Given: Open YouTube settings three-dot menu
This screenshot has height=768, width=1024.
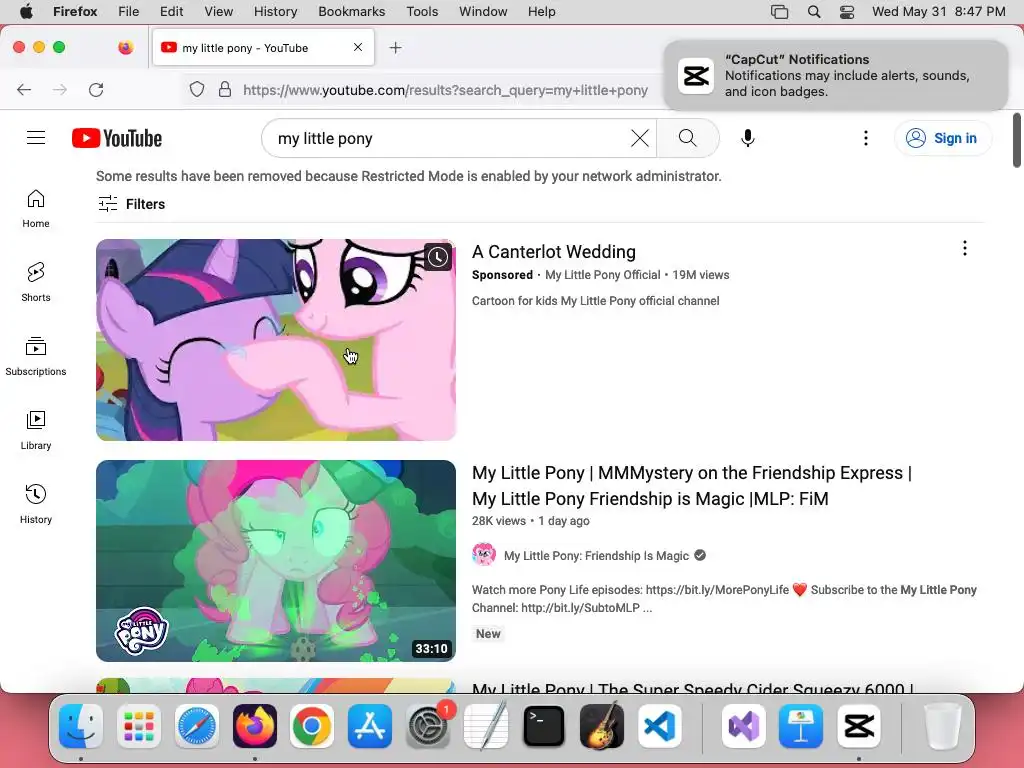Looking at the screenshot, I should pyautogui.click(x=865, y=138).
